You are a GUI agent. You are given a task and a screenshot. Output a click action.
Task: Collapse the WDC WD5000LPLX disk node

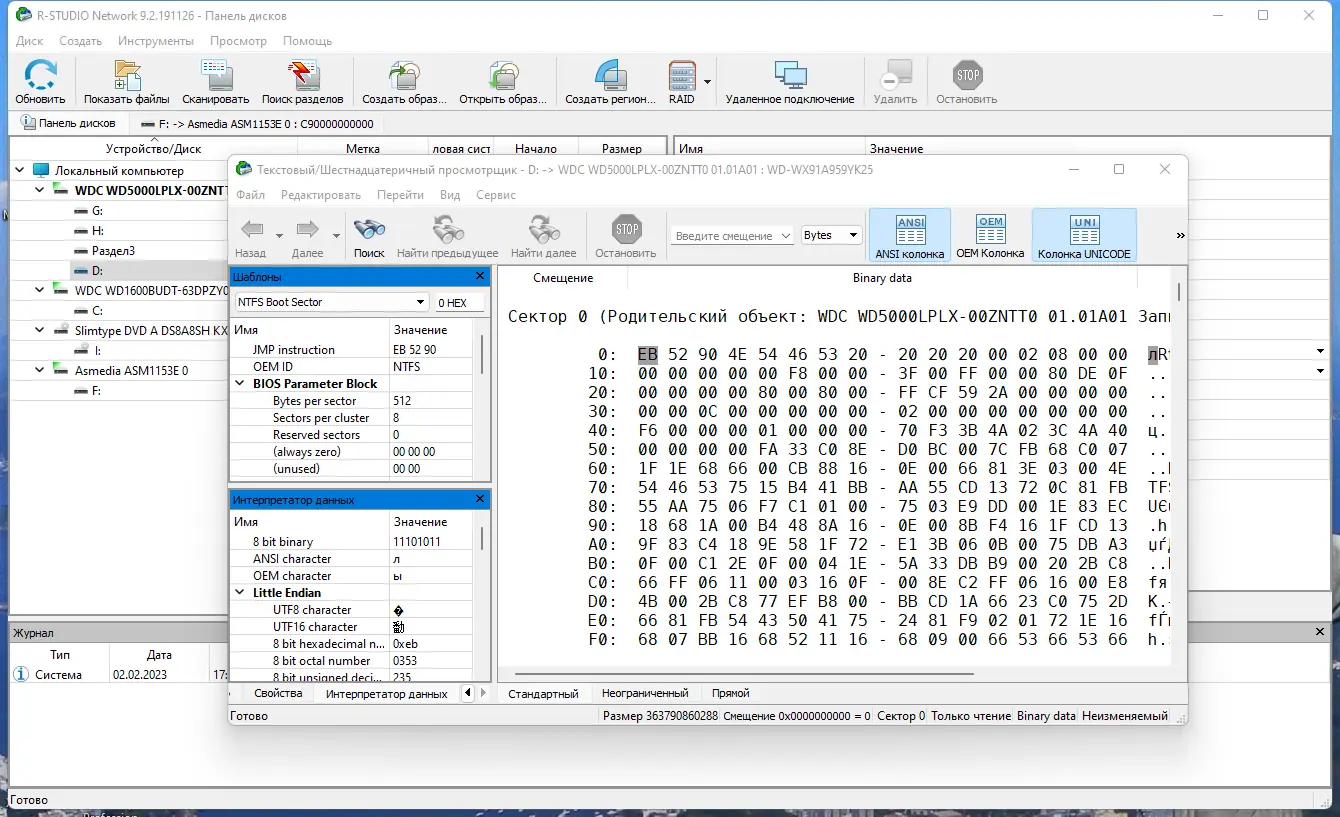tap(39, 190)
